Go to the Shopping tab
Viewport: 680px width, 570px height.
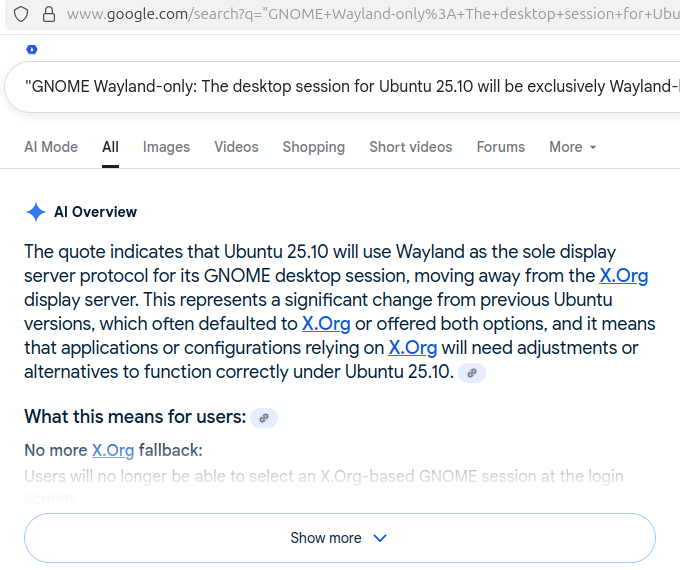click(313, 147)
